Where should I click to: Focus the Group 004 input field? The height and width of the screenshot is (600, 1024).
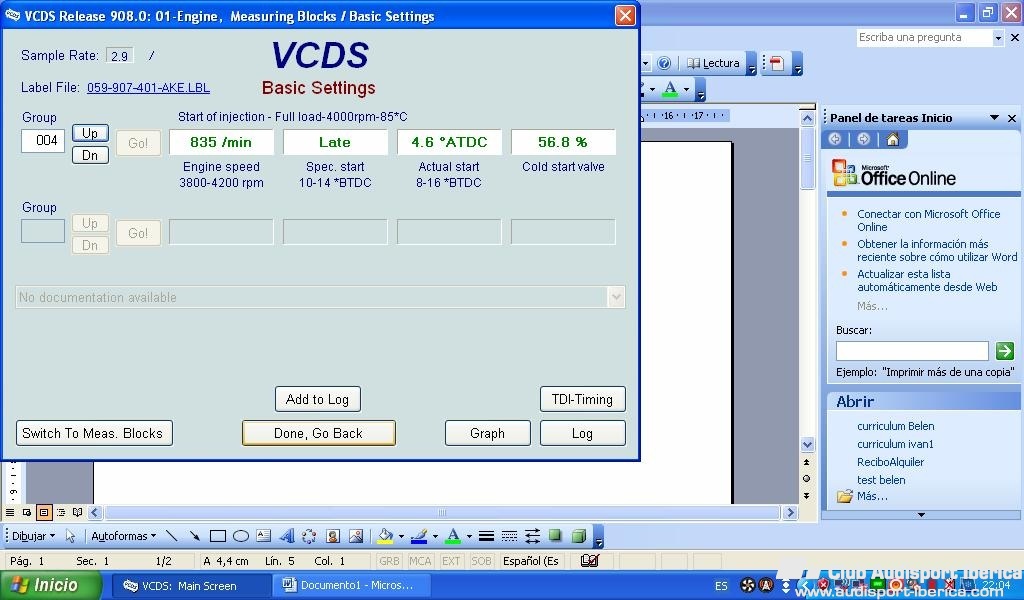(43, 140)
